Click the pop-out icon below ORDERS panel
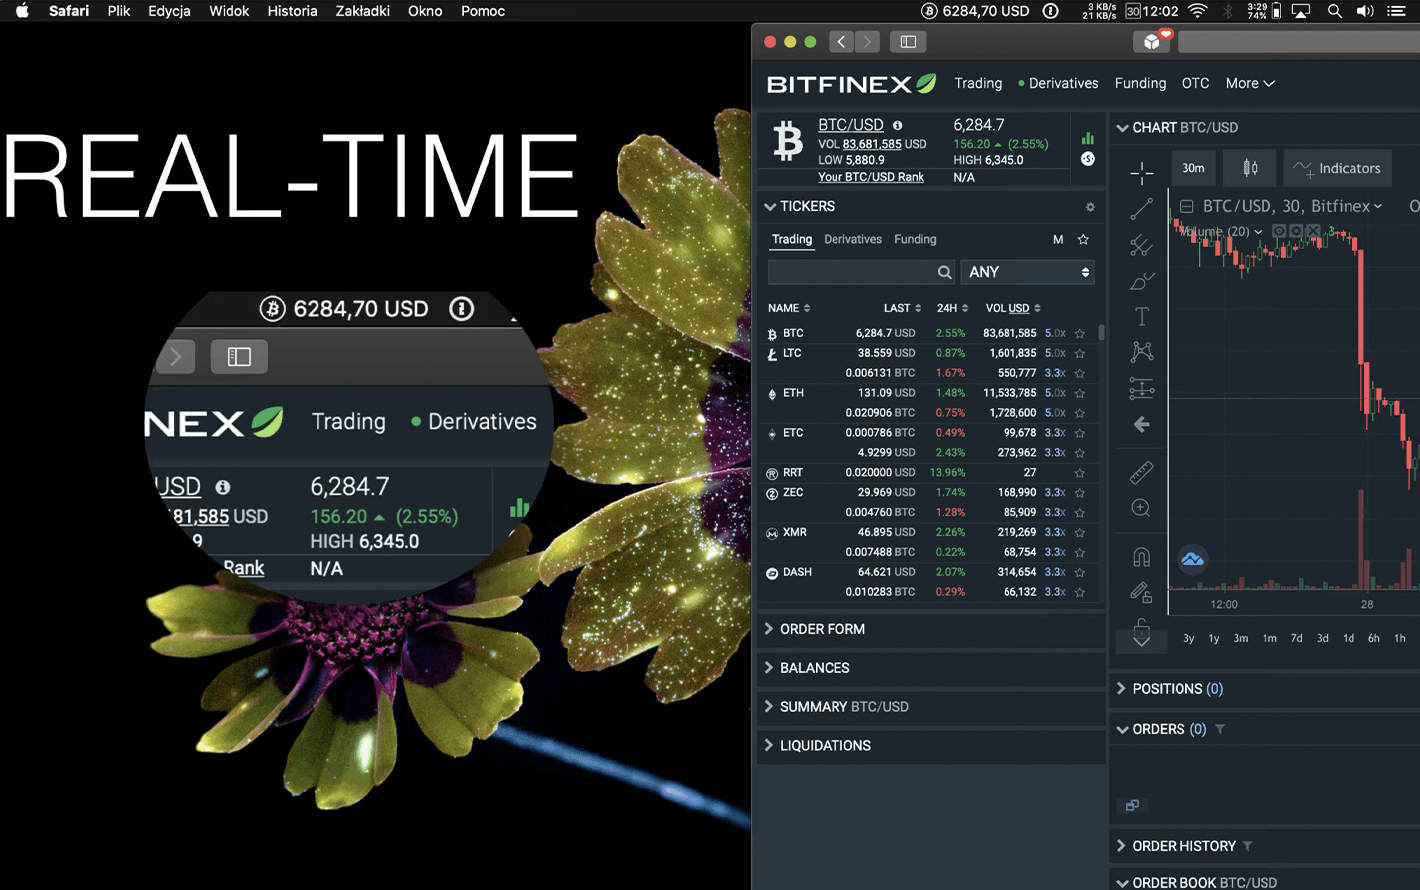 pos(1132,805)
